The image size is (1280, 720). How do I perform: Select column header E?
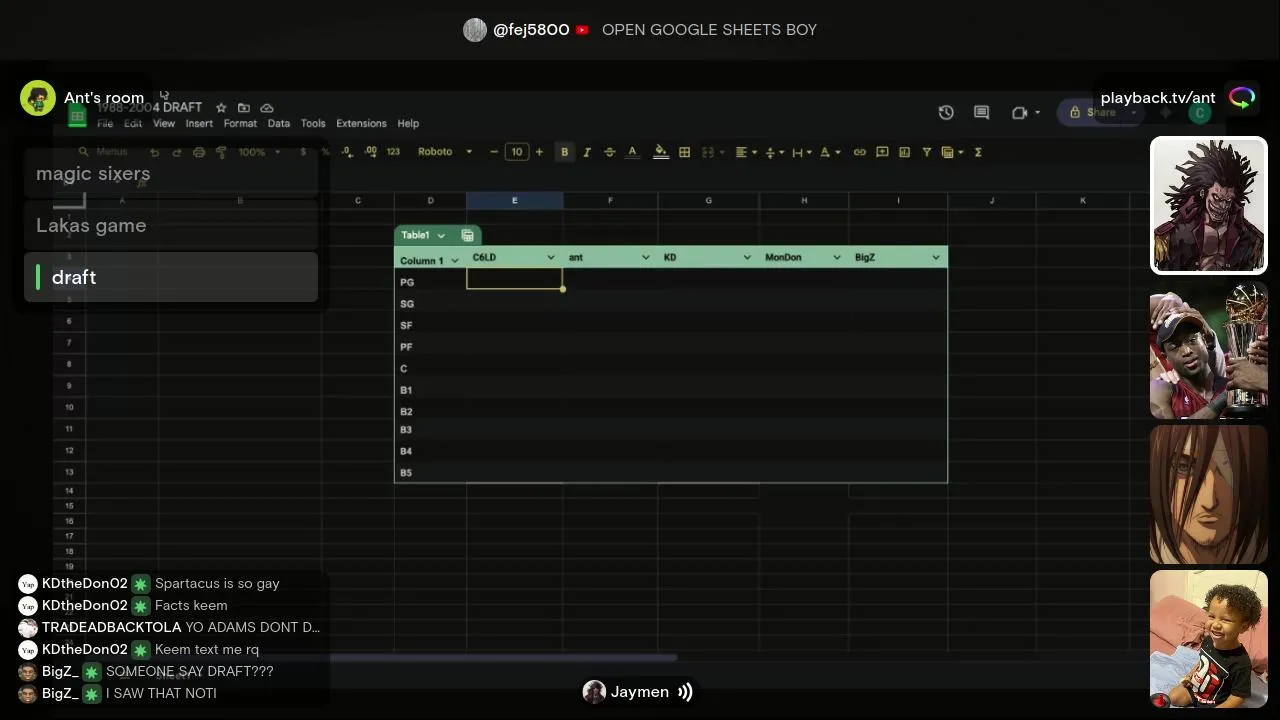tap(514, 201)
